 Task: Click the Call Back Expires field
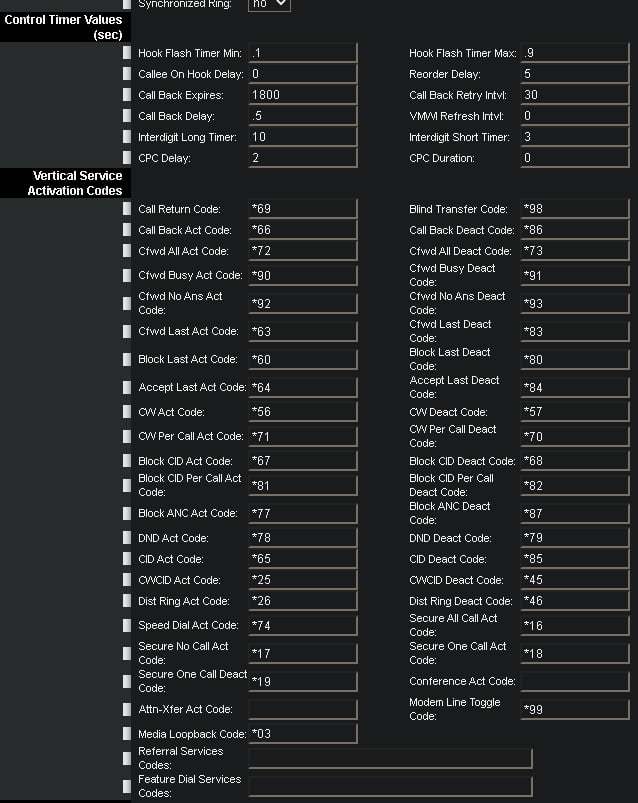(302, 95)
